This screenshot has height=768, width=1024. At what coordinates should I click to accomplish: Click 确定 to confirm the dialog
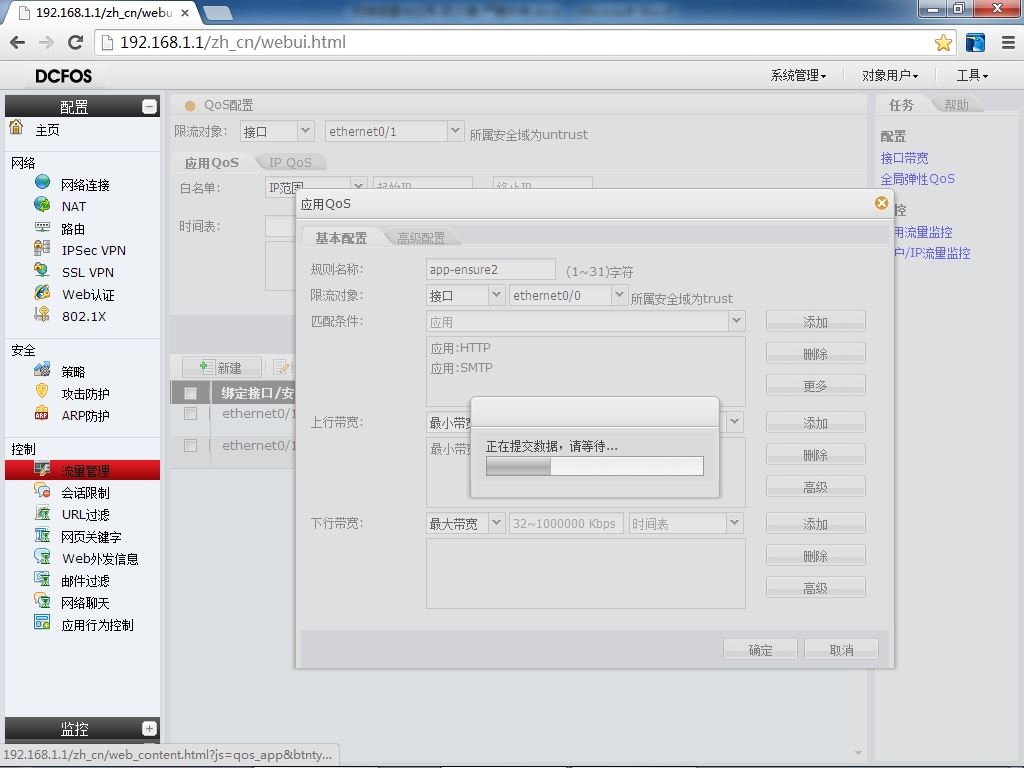click(760, 650)
